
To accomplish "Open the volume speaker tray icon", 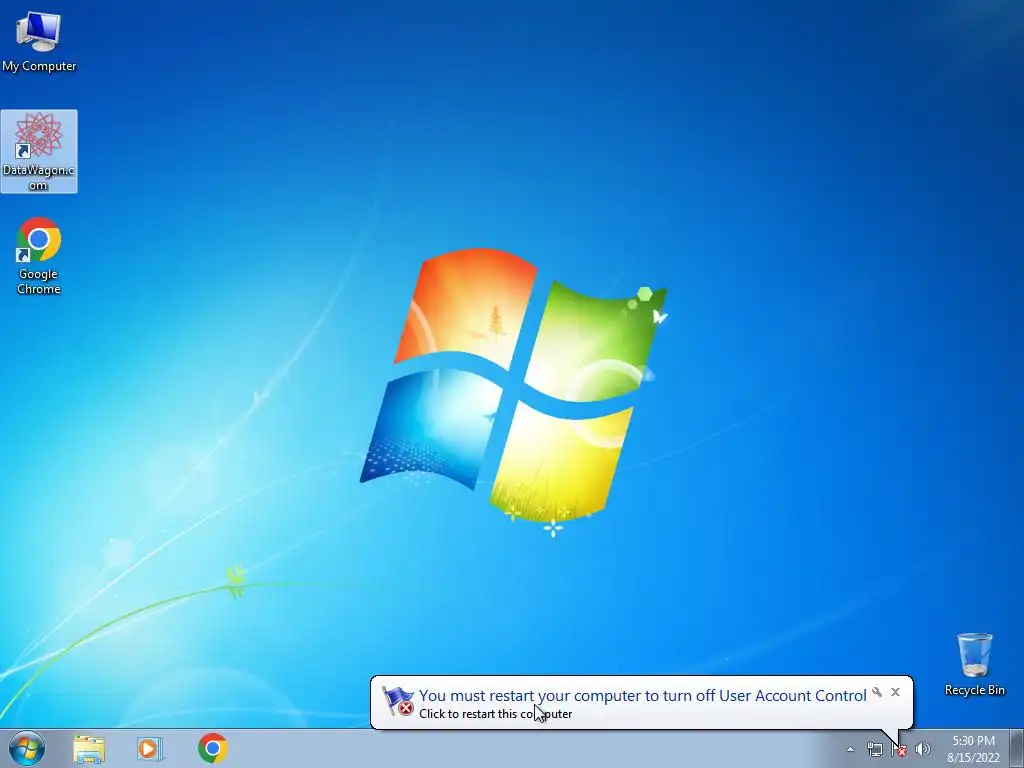I will tap(922, 749).
